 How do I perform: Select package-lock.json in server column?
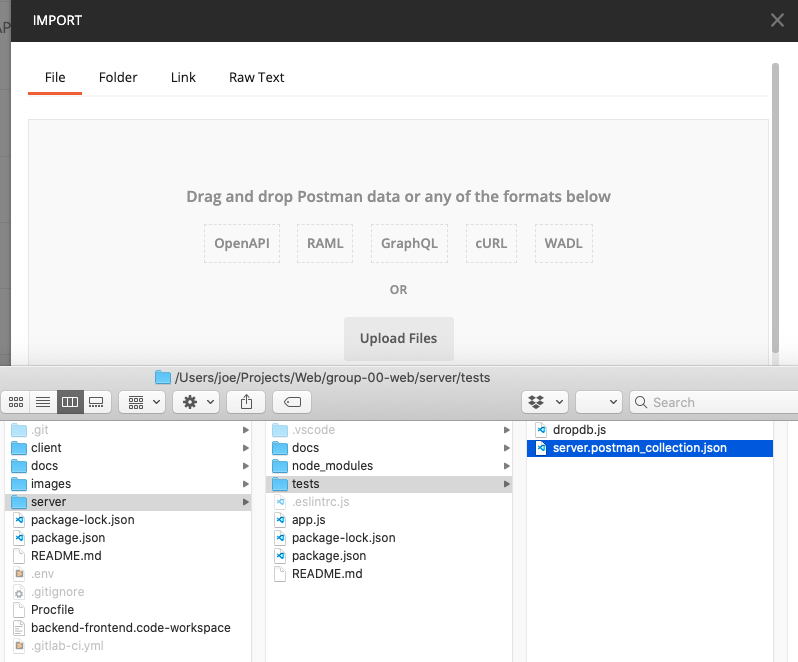coord(389,537)
